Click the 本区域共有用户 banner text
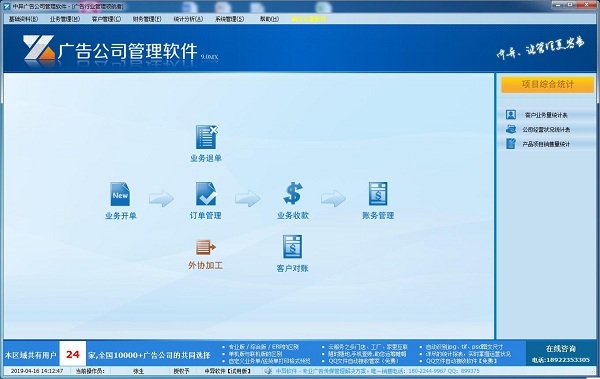 (31, 355)
